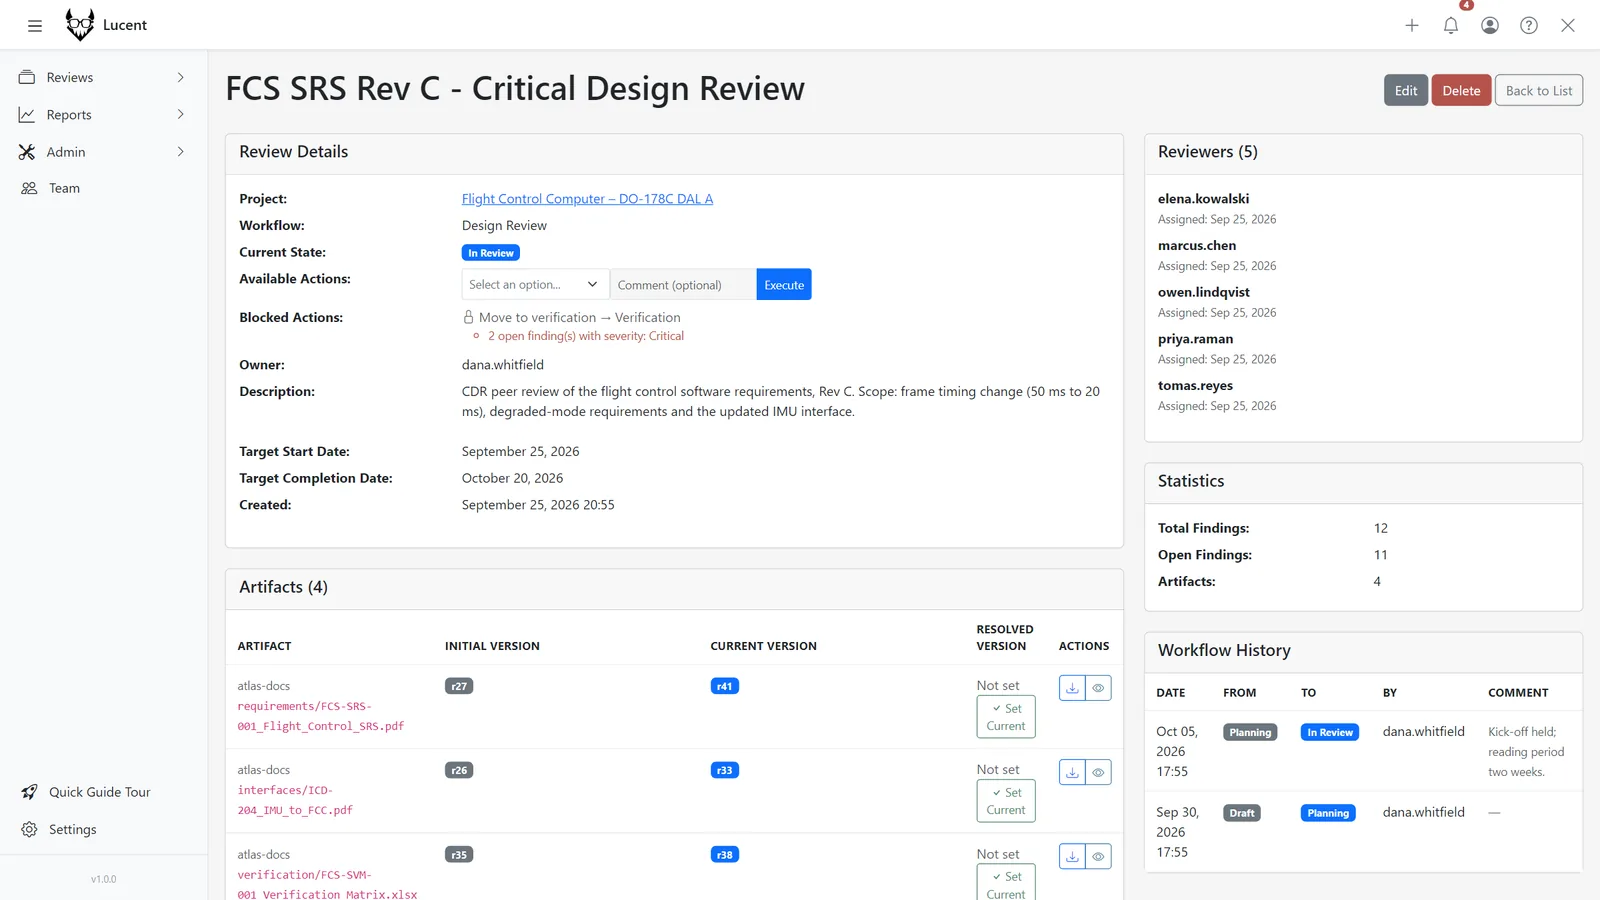Click the Planning badge in the Oct 05 history row
The width and height of the screenshot is (1600, 900).
(1250, 732)
